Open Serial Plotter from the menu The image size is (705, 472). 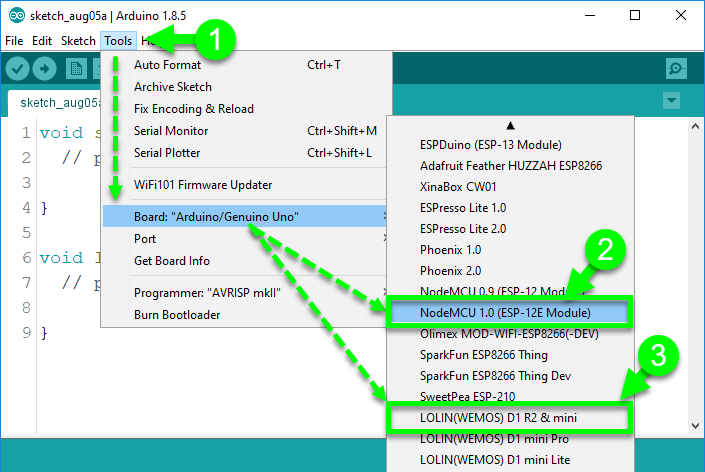(245, 153)
